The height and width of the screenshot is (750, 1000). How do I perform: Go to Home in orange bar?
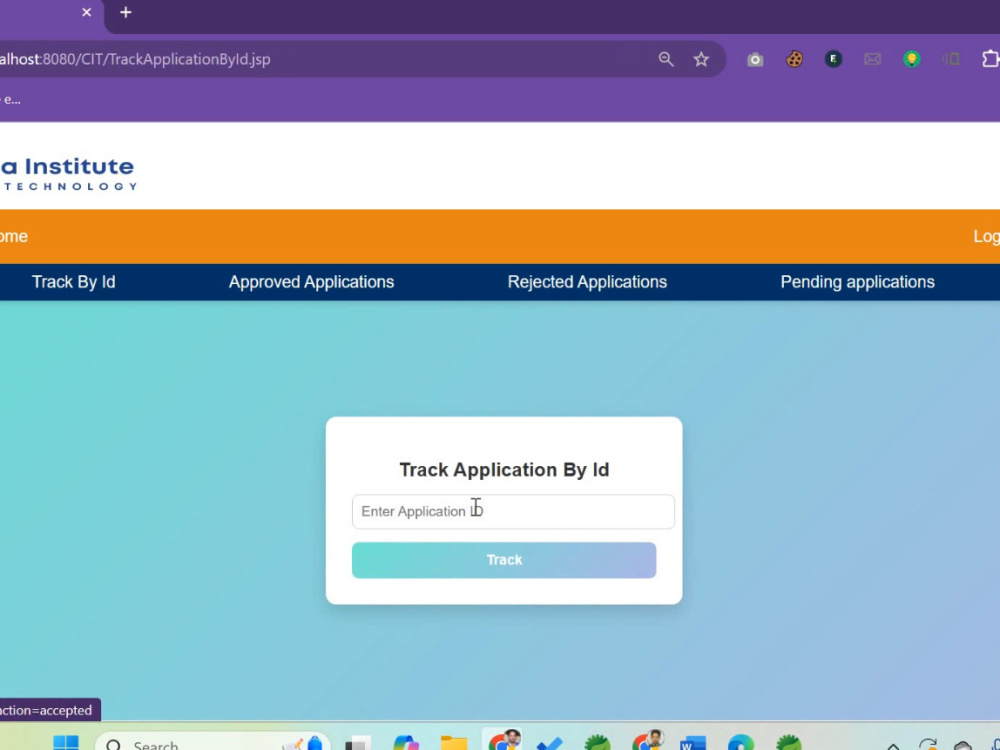[13, 237]
